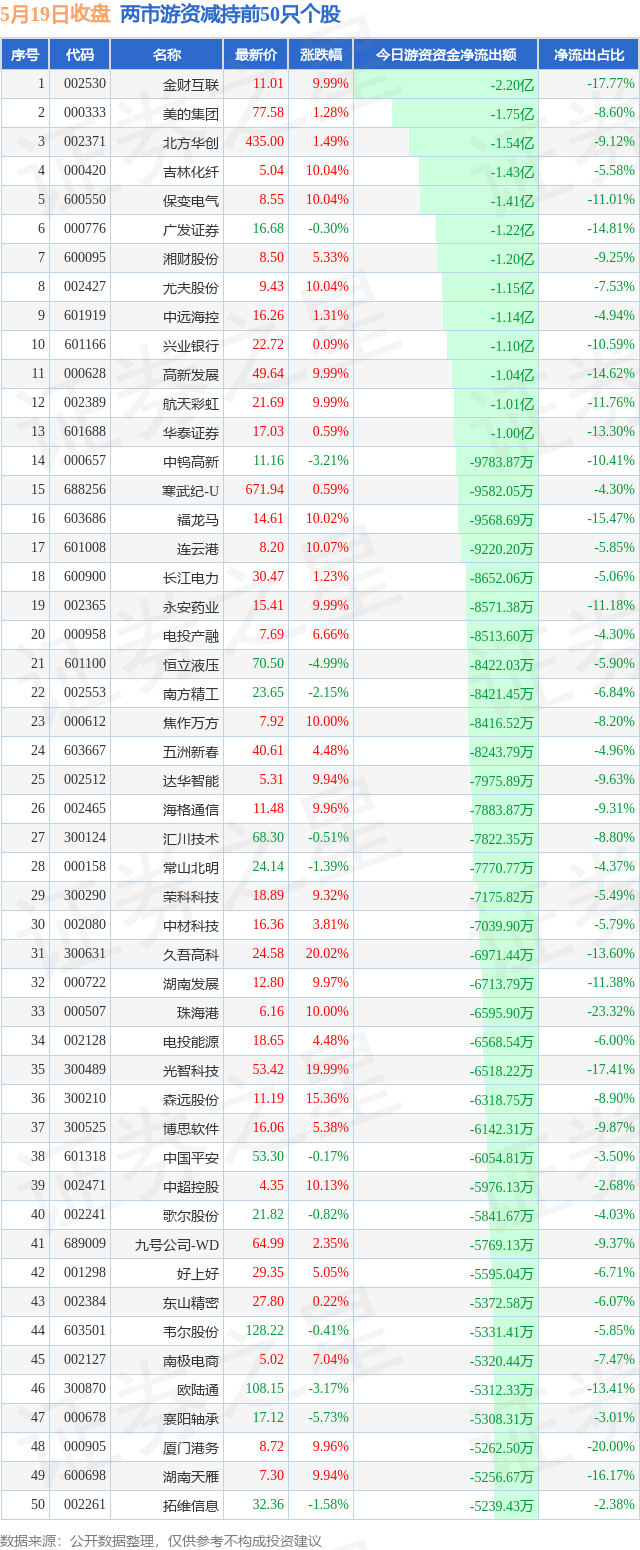Select stock name 恒立液压

tap(192, 664)
